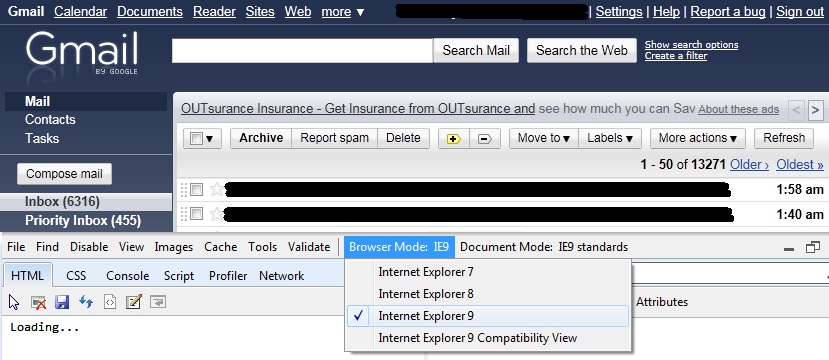Open the Move to dropdown
This screenshot has height=360, width=829.
point(544,139)
